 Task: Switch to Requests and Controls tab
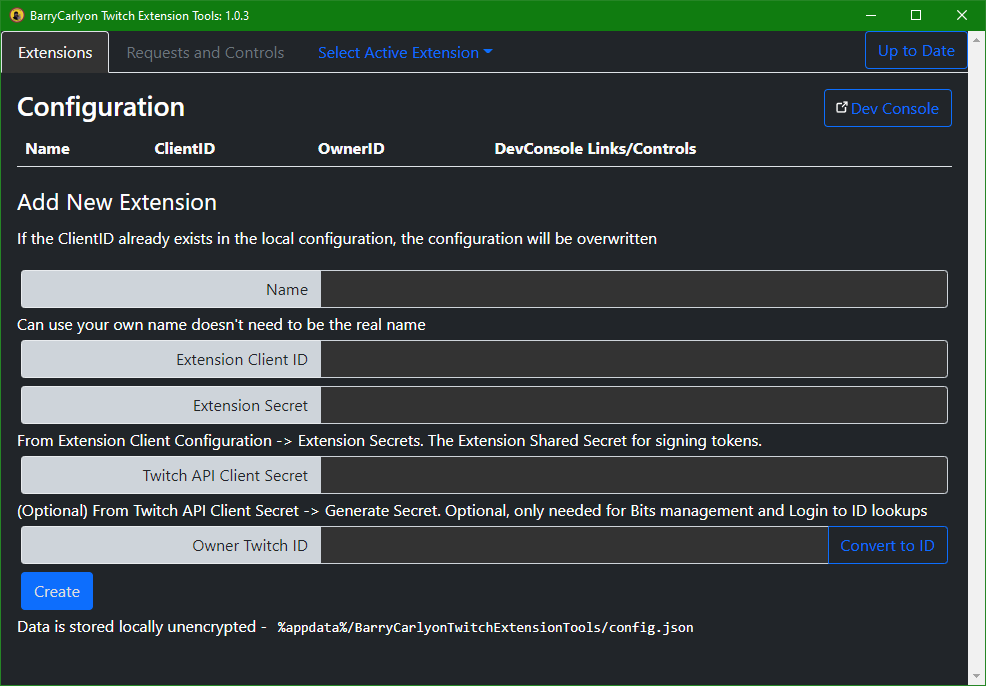(205, 53)
